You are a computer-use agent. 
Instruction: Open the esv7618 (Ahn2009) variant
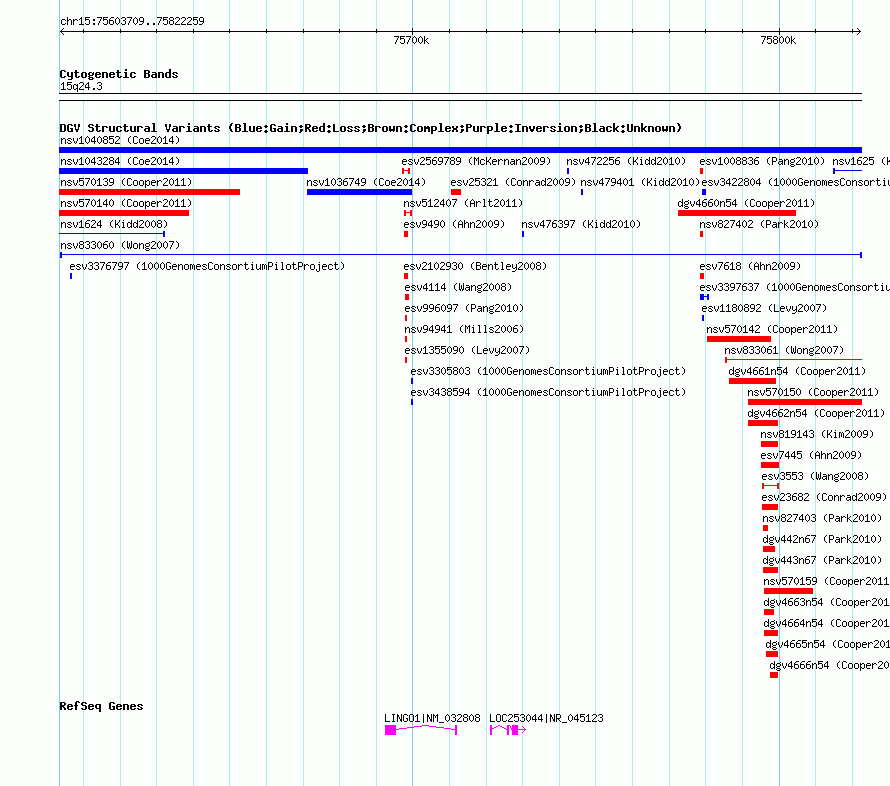[750, 266]
